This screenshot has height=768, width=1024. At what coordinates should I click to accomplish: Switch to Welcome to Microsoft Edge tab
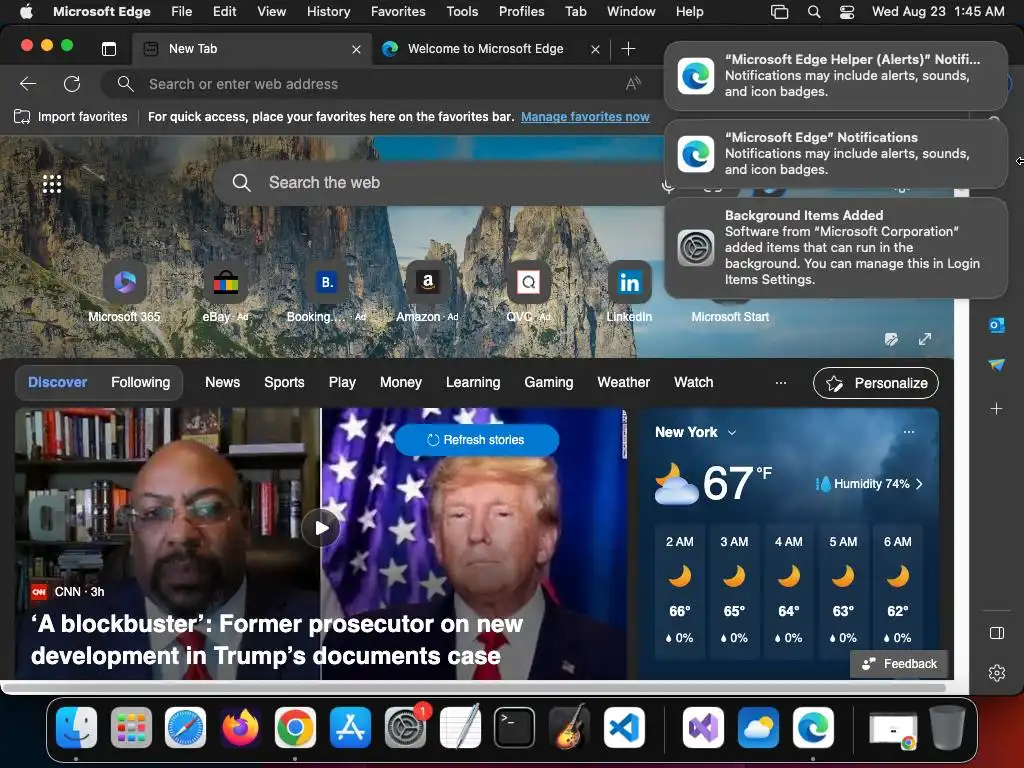click(x=491, y=49)
